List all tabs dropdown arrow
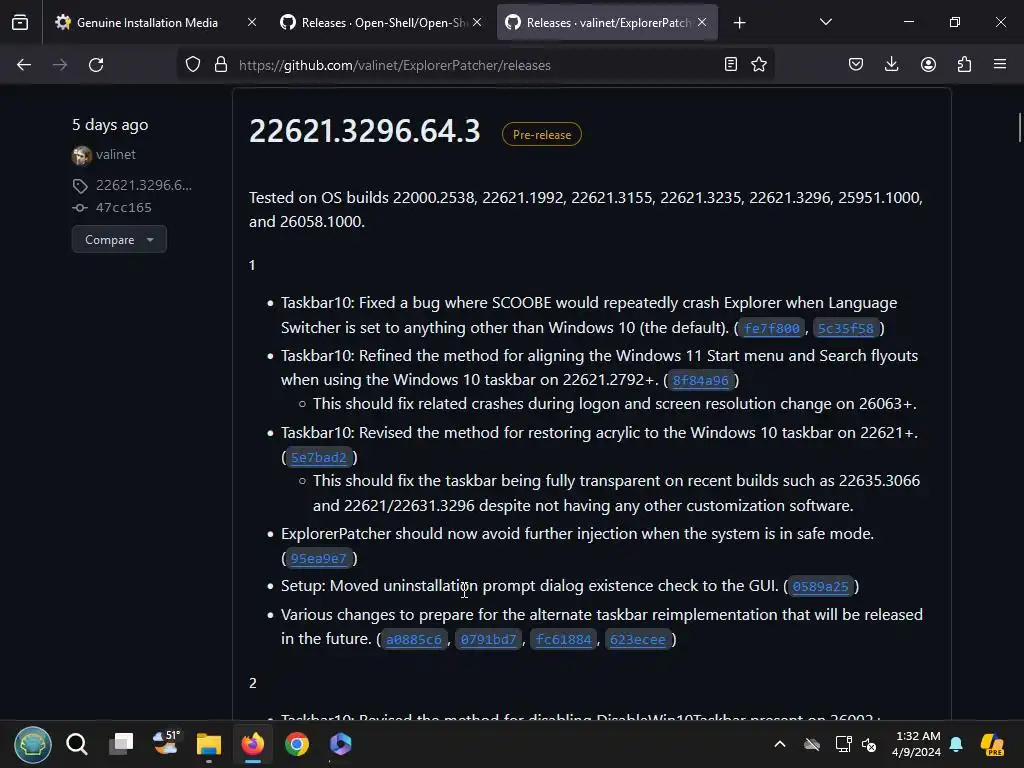 pos(825,22)
